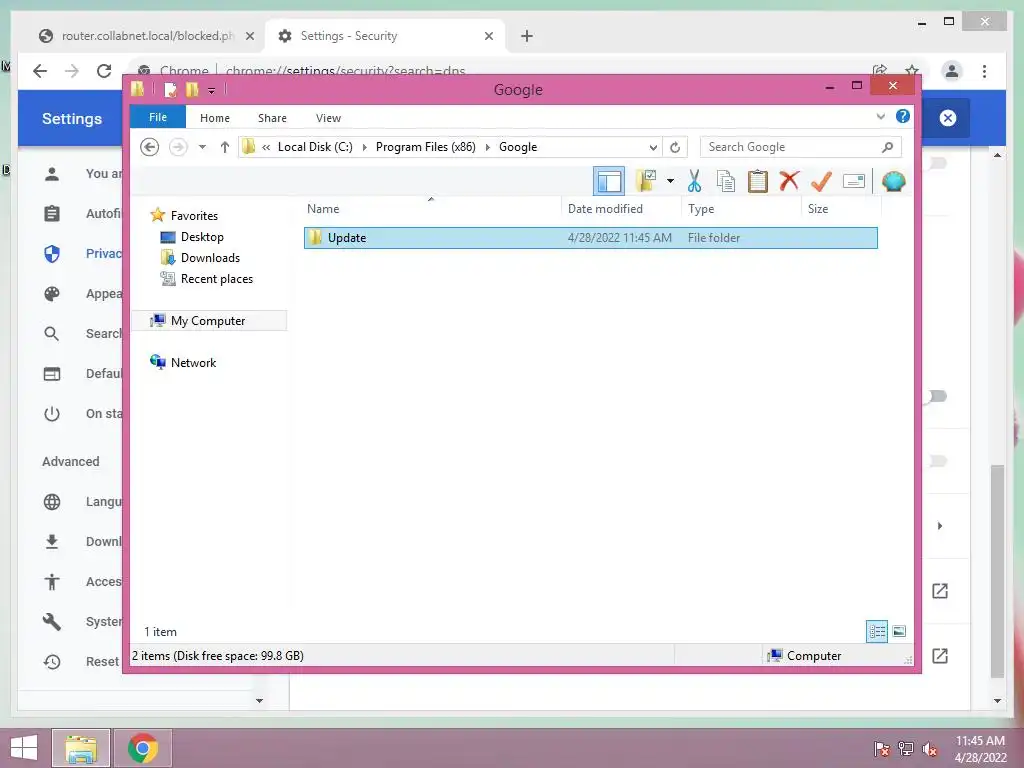Open Quick Access Toolbar customize dropdown
Screen dimensions: 1024x768
click(x=212, y=90)
